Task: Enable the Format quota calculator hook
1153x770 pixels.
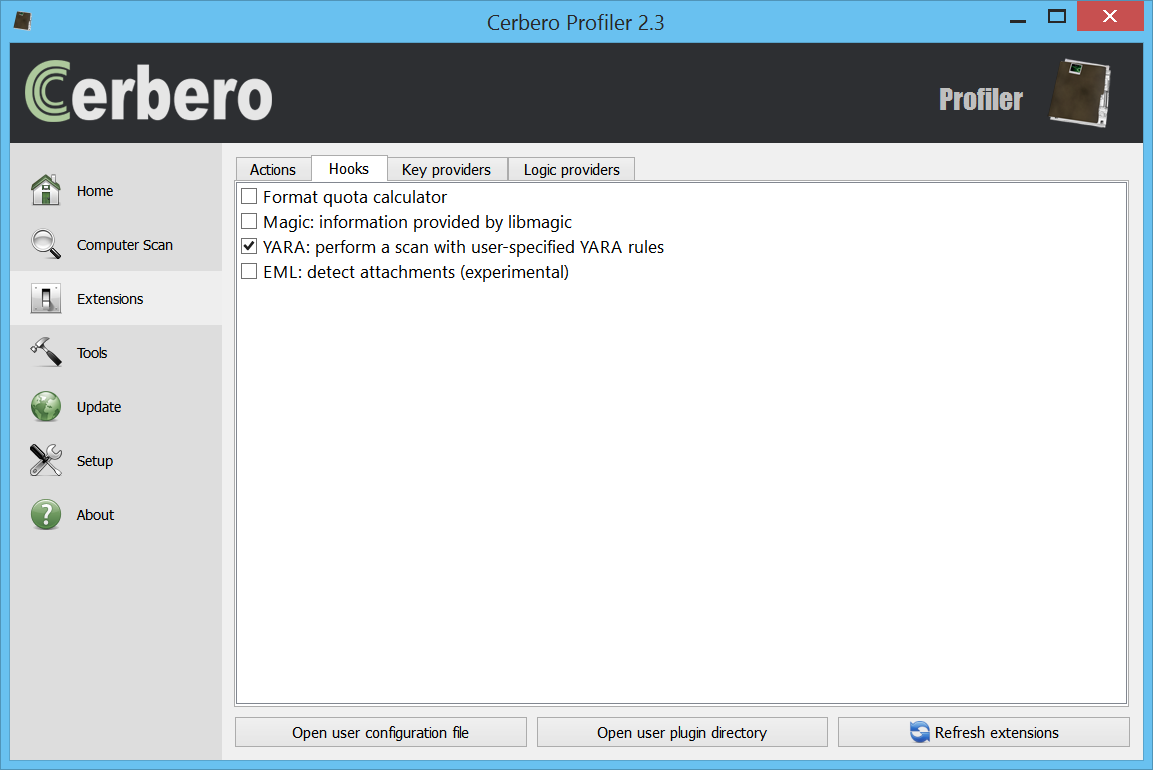Action: coord(249,196)
